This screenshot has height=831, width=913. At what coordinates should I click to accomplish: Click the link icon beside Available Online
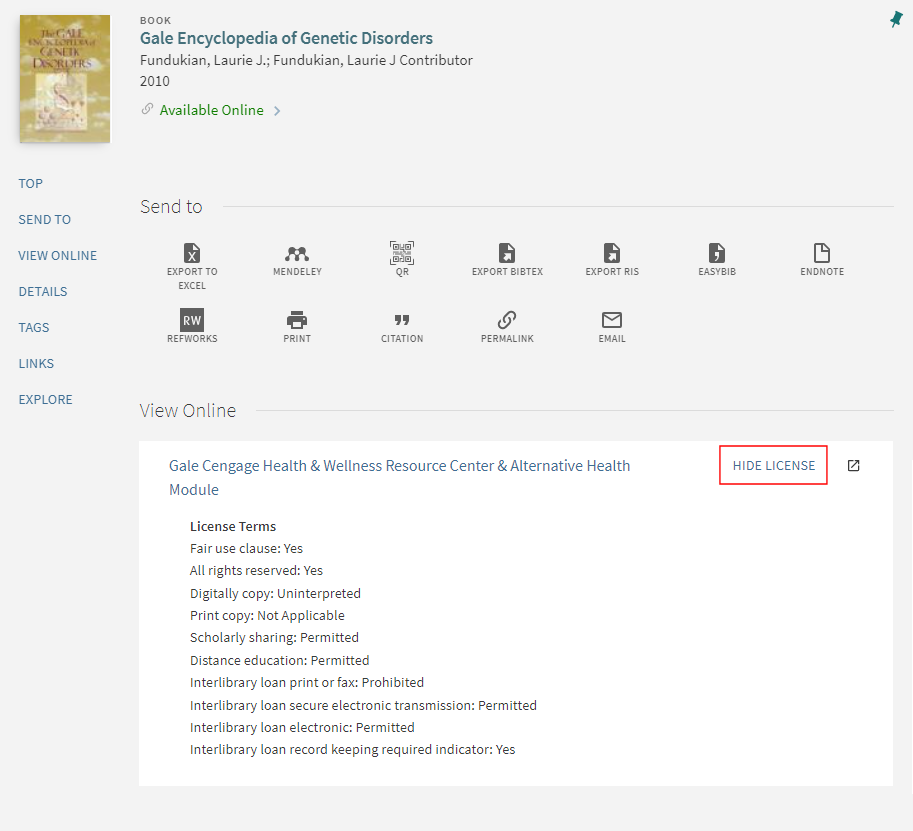pyautogui.click(x=147, y=109)
